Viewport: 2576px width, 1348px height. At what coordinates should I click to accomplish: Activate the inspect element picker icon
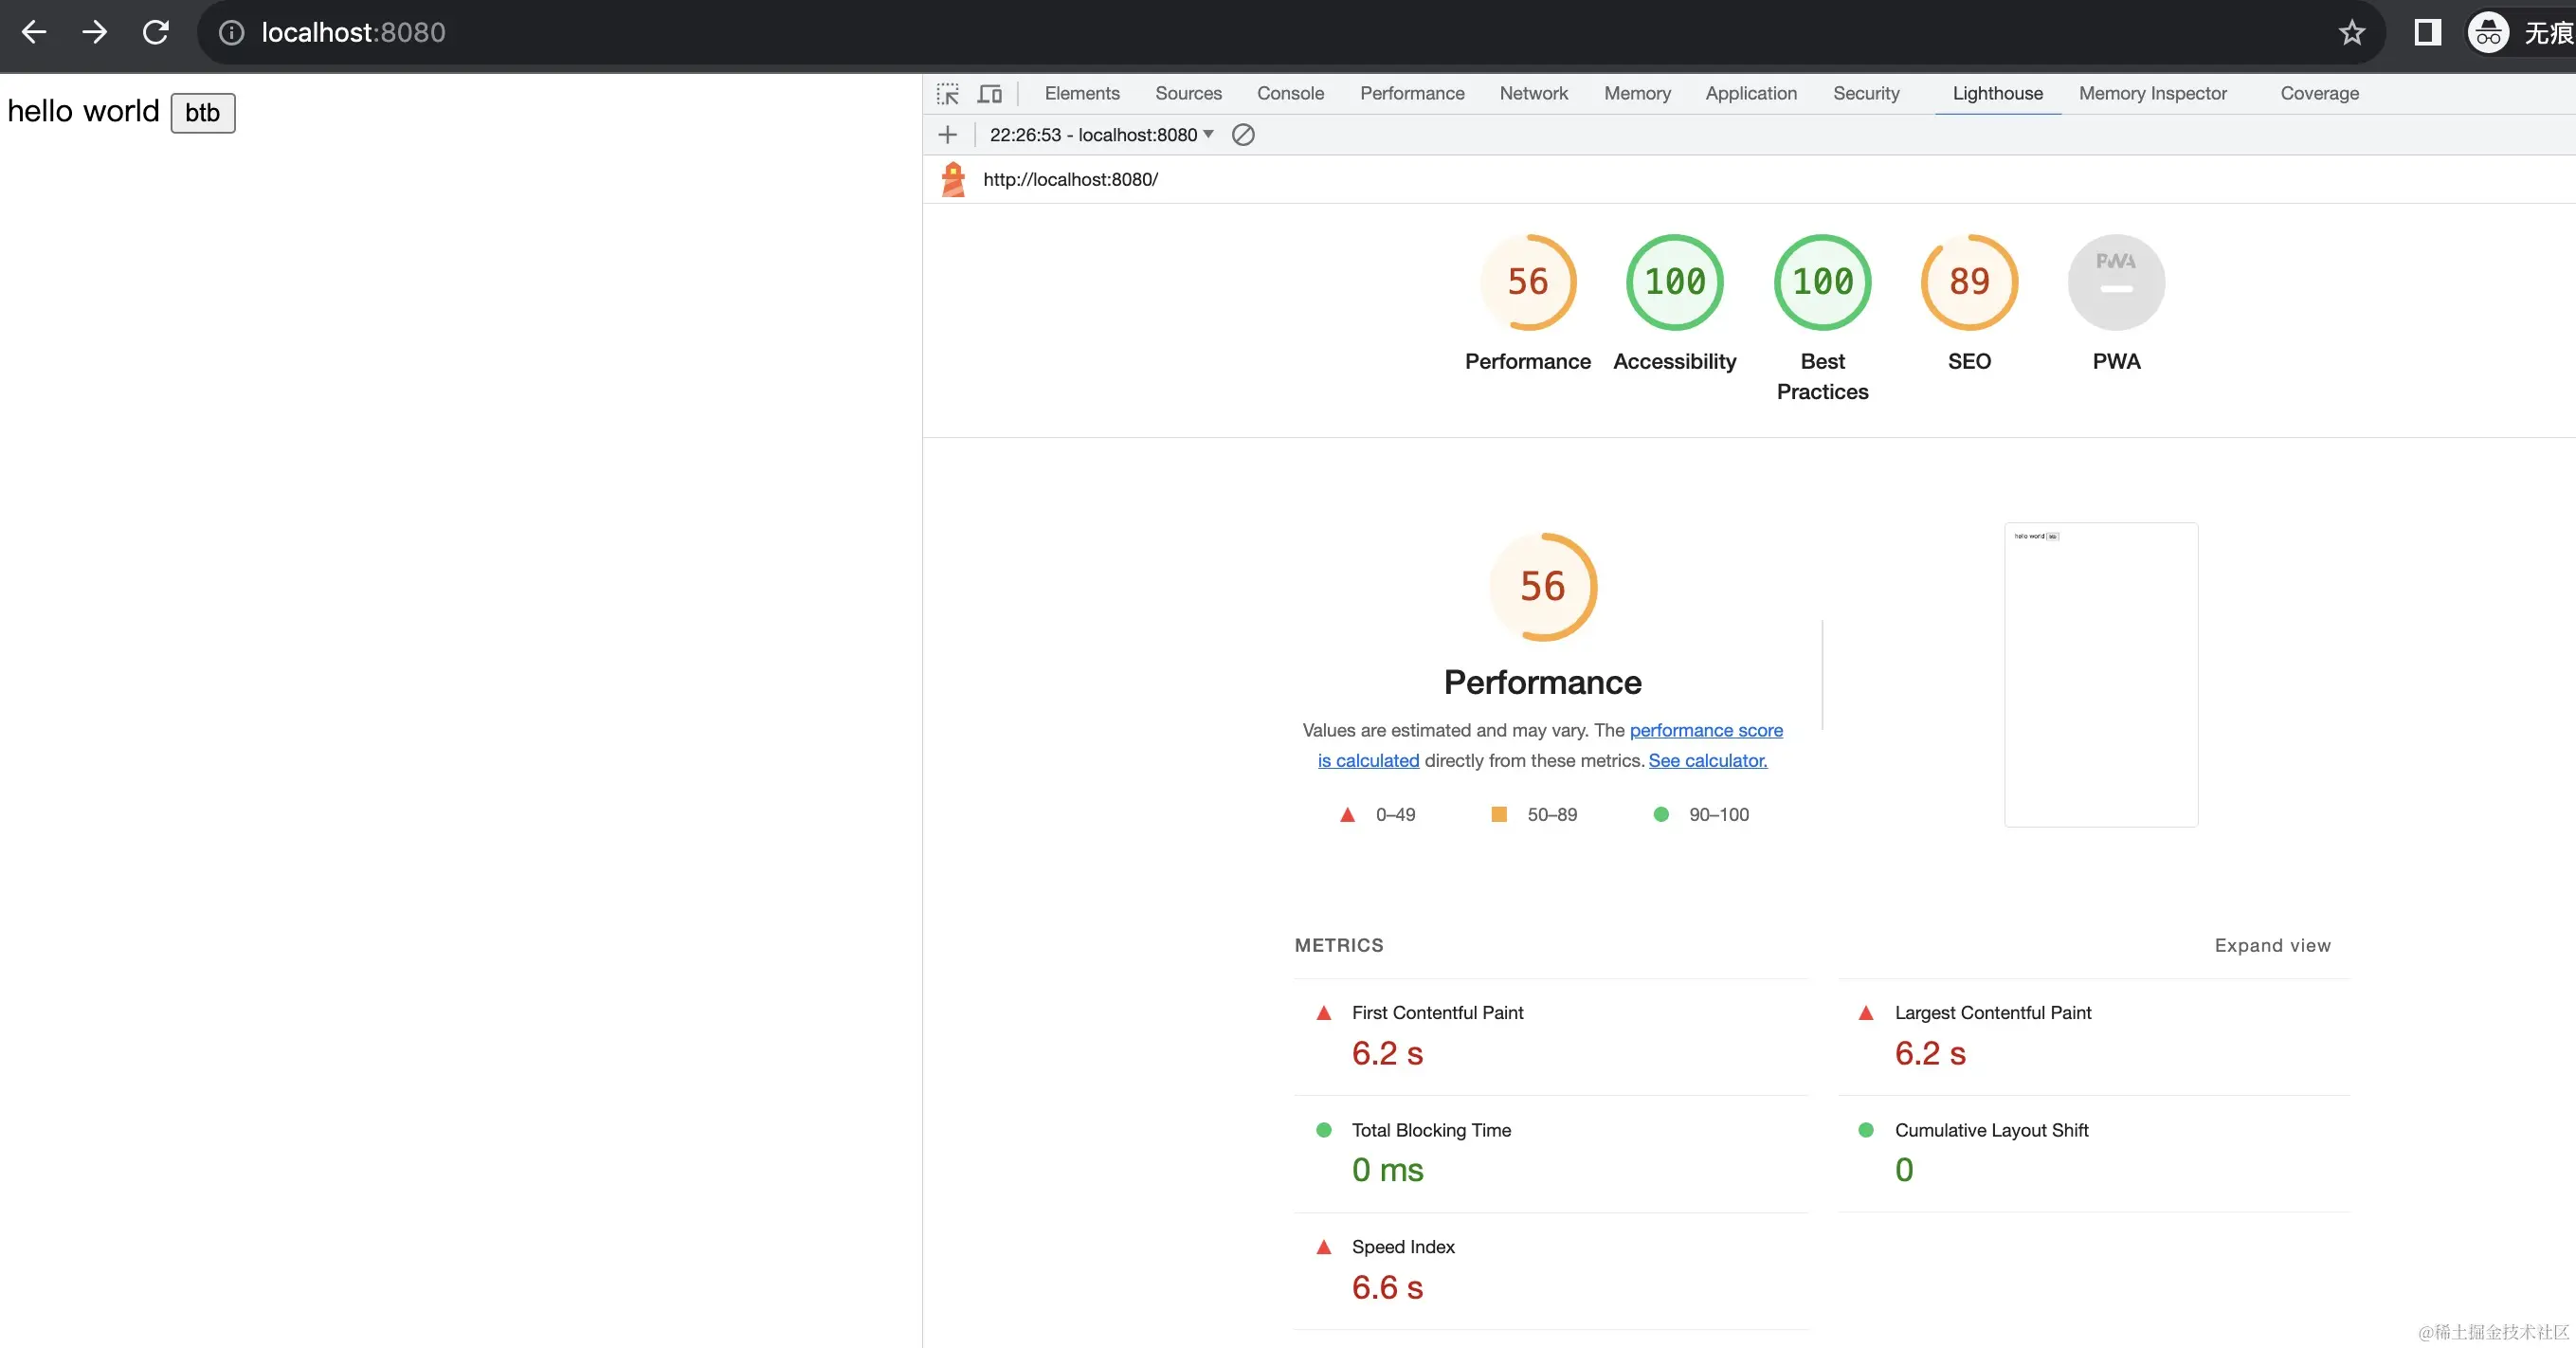pos(947,94)
